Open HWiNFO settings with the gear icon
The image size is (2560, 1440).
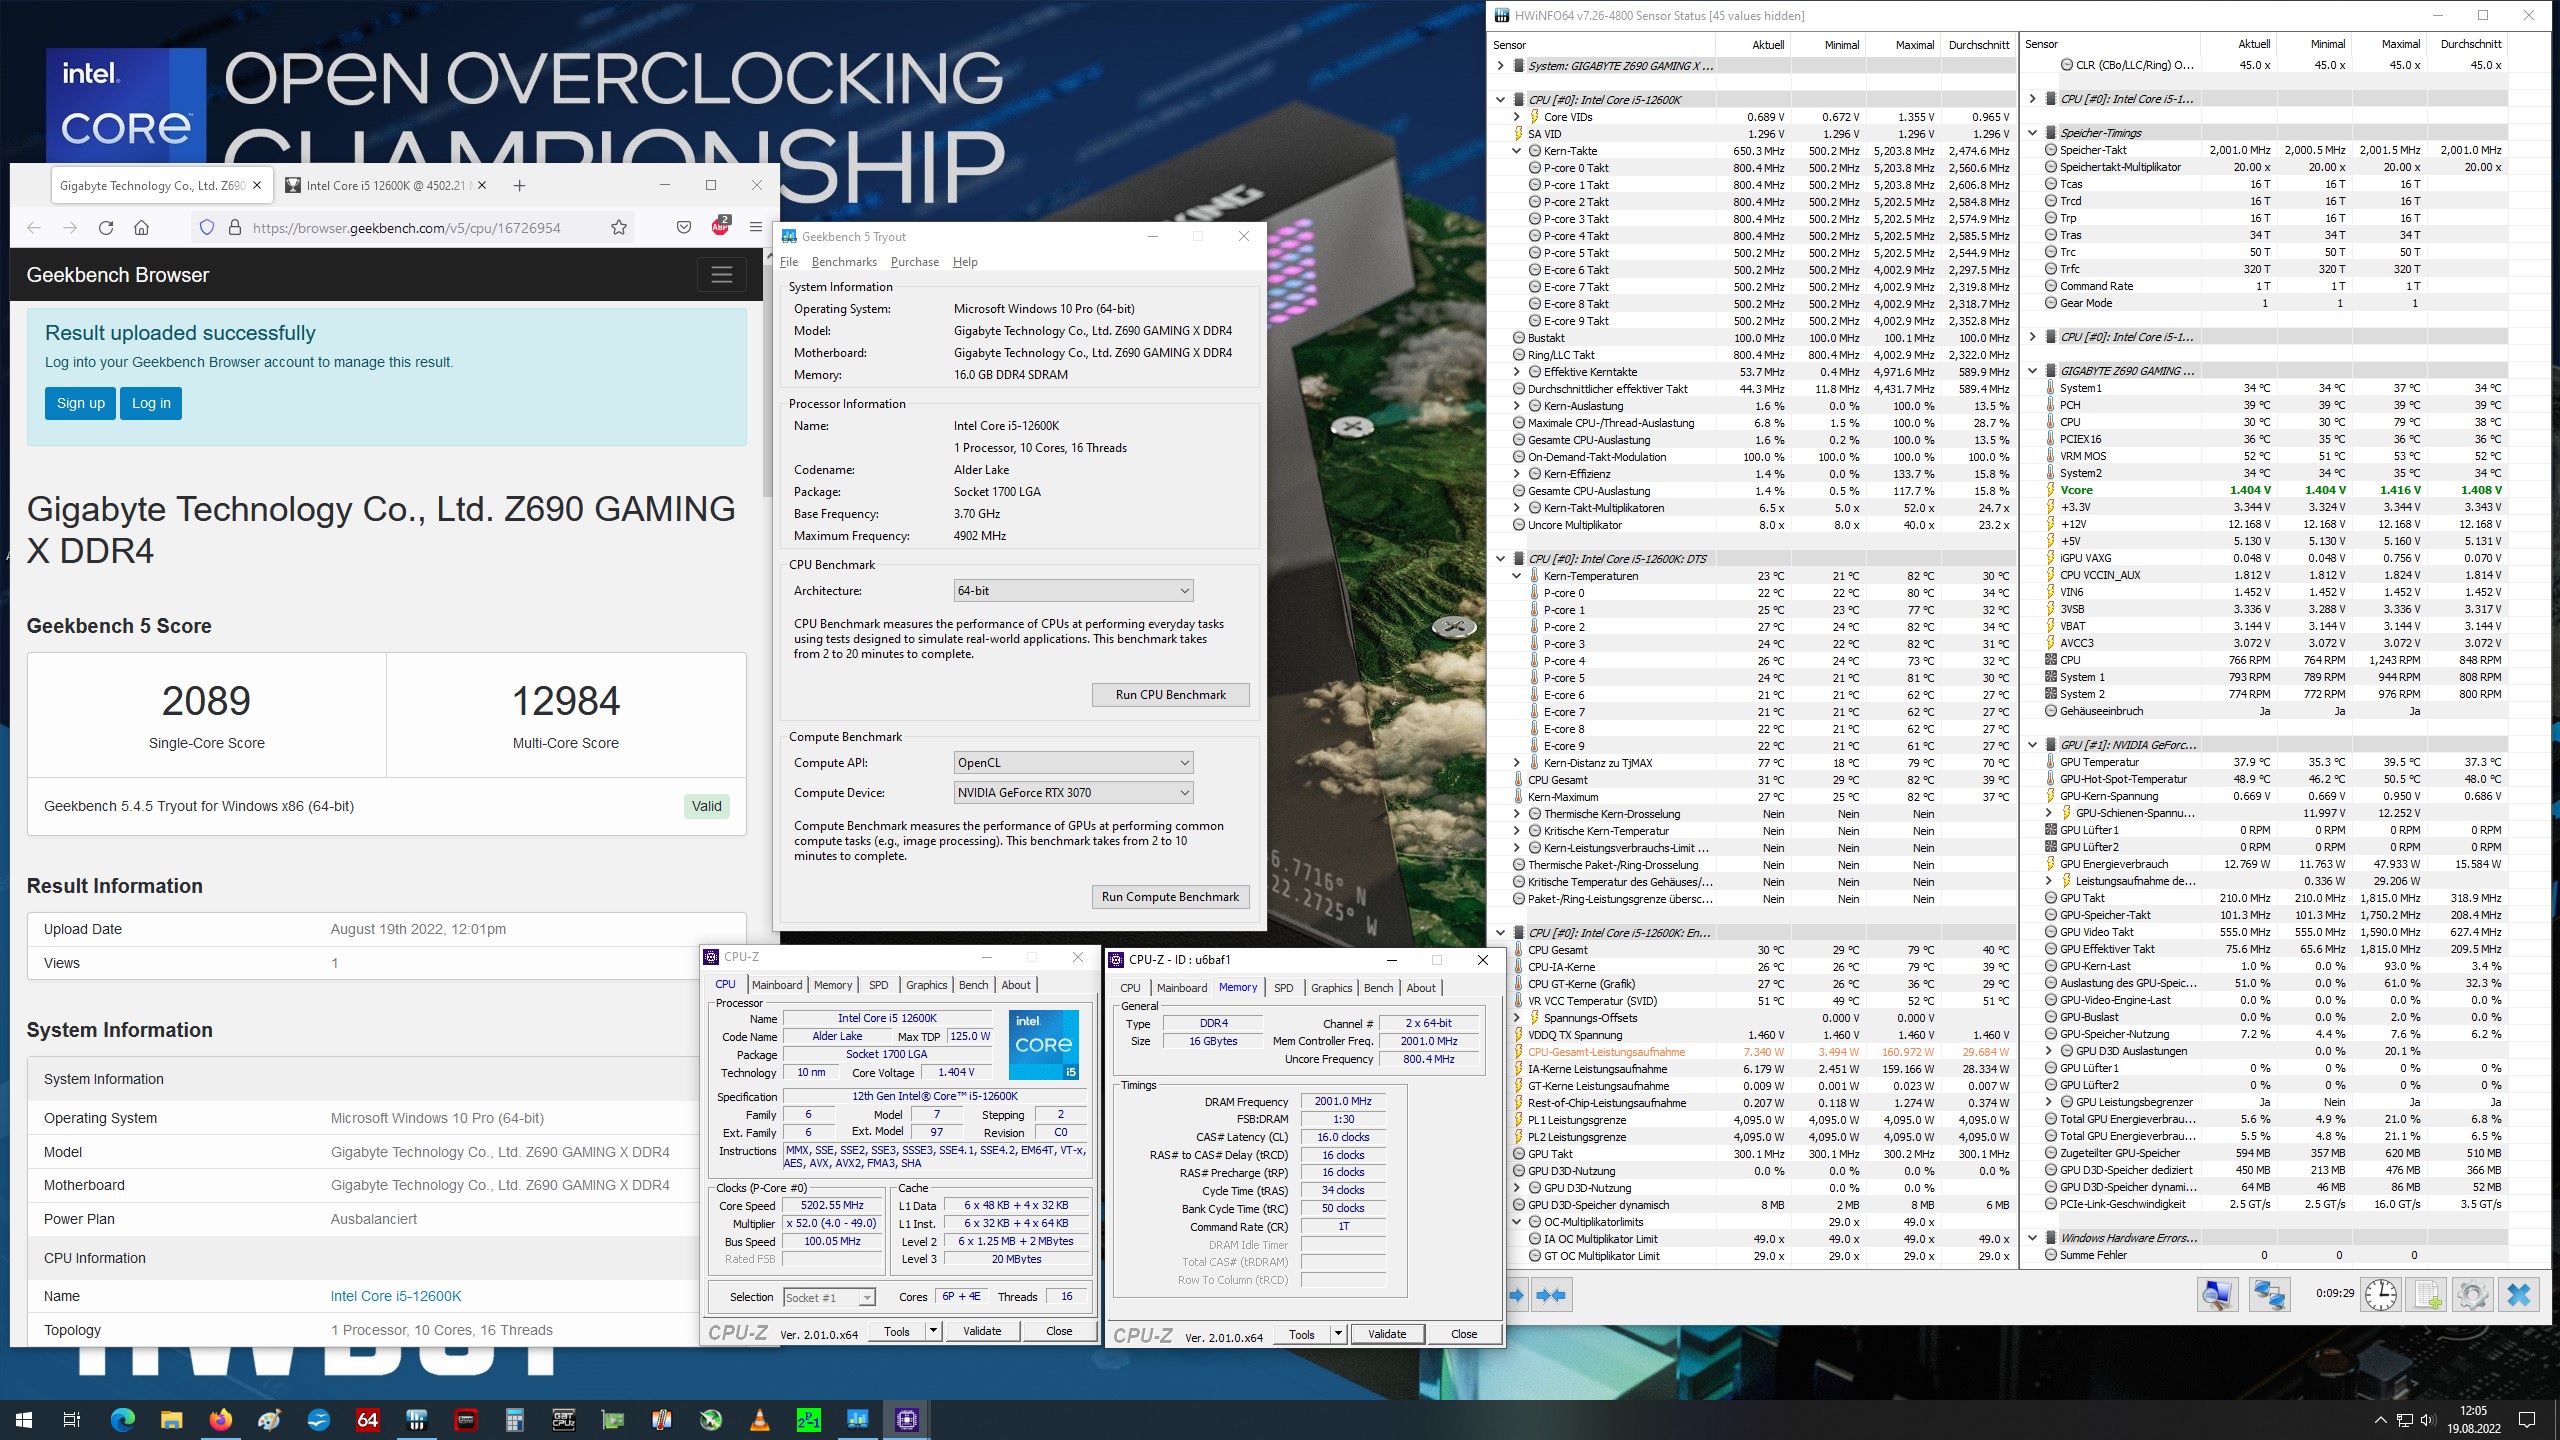[2473, 1294]
